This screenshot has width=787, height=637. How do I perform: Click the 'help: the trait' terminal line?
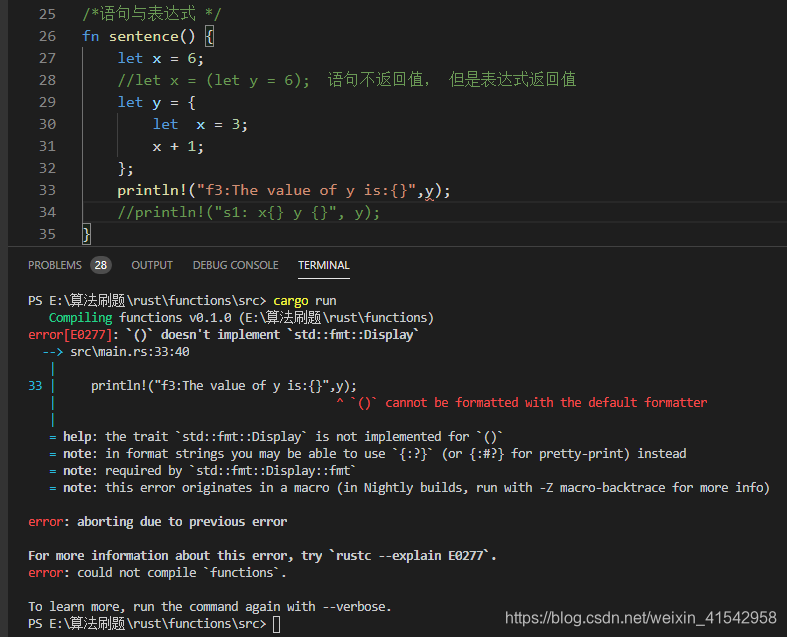coord(276,437)
